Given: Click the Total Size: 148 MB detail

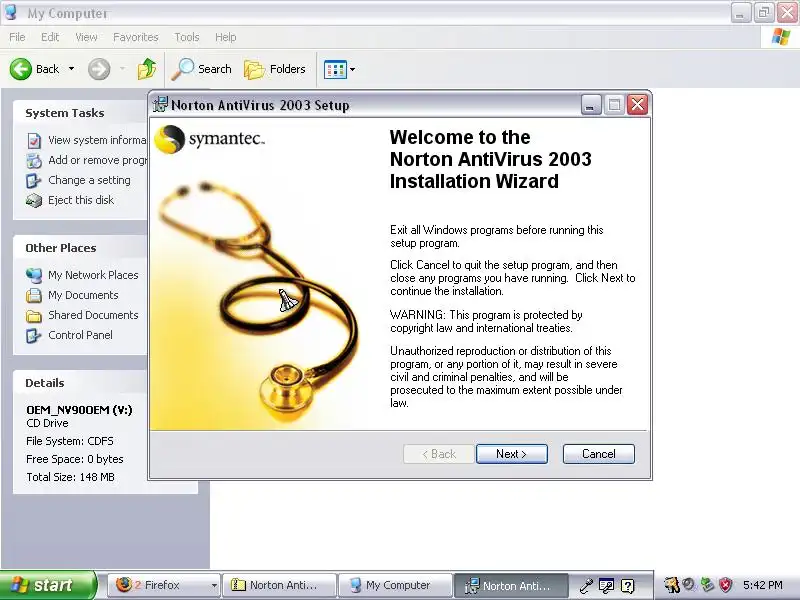Looking at the screenshot, I should tap(70, 477).
